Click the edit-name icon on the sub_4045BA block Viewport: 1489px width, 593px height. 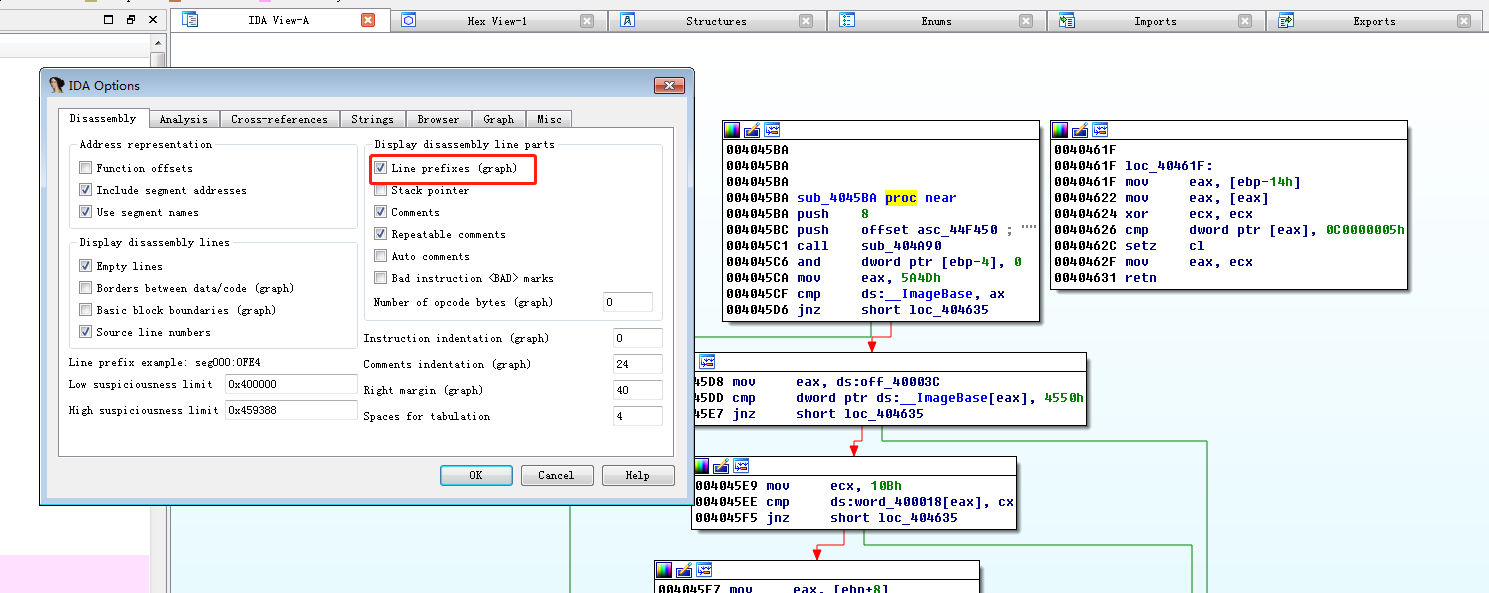[x=752, y=130]
